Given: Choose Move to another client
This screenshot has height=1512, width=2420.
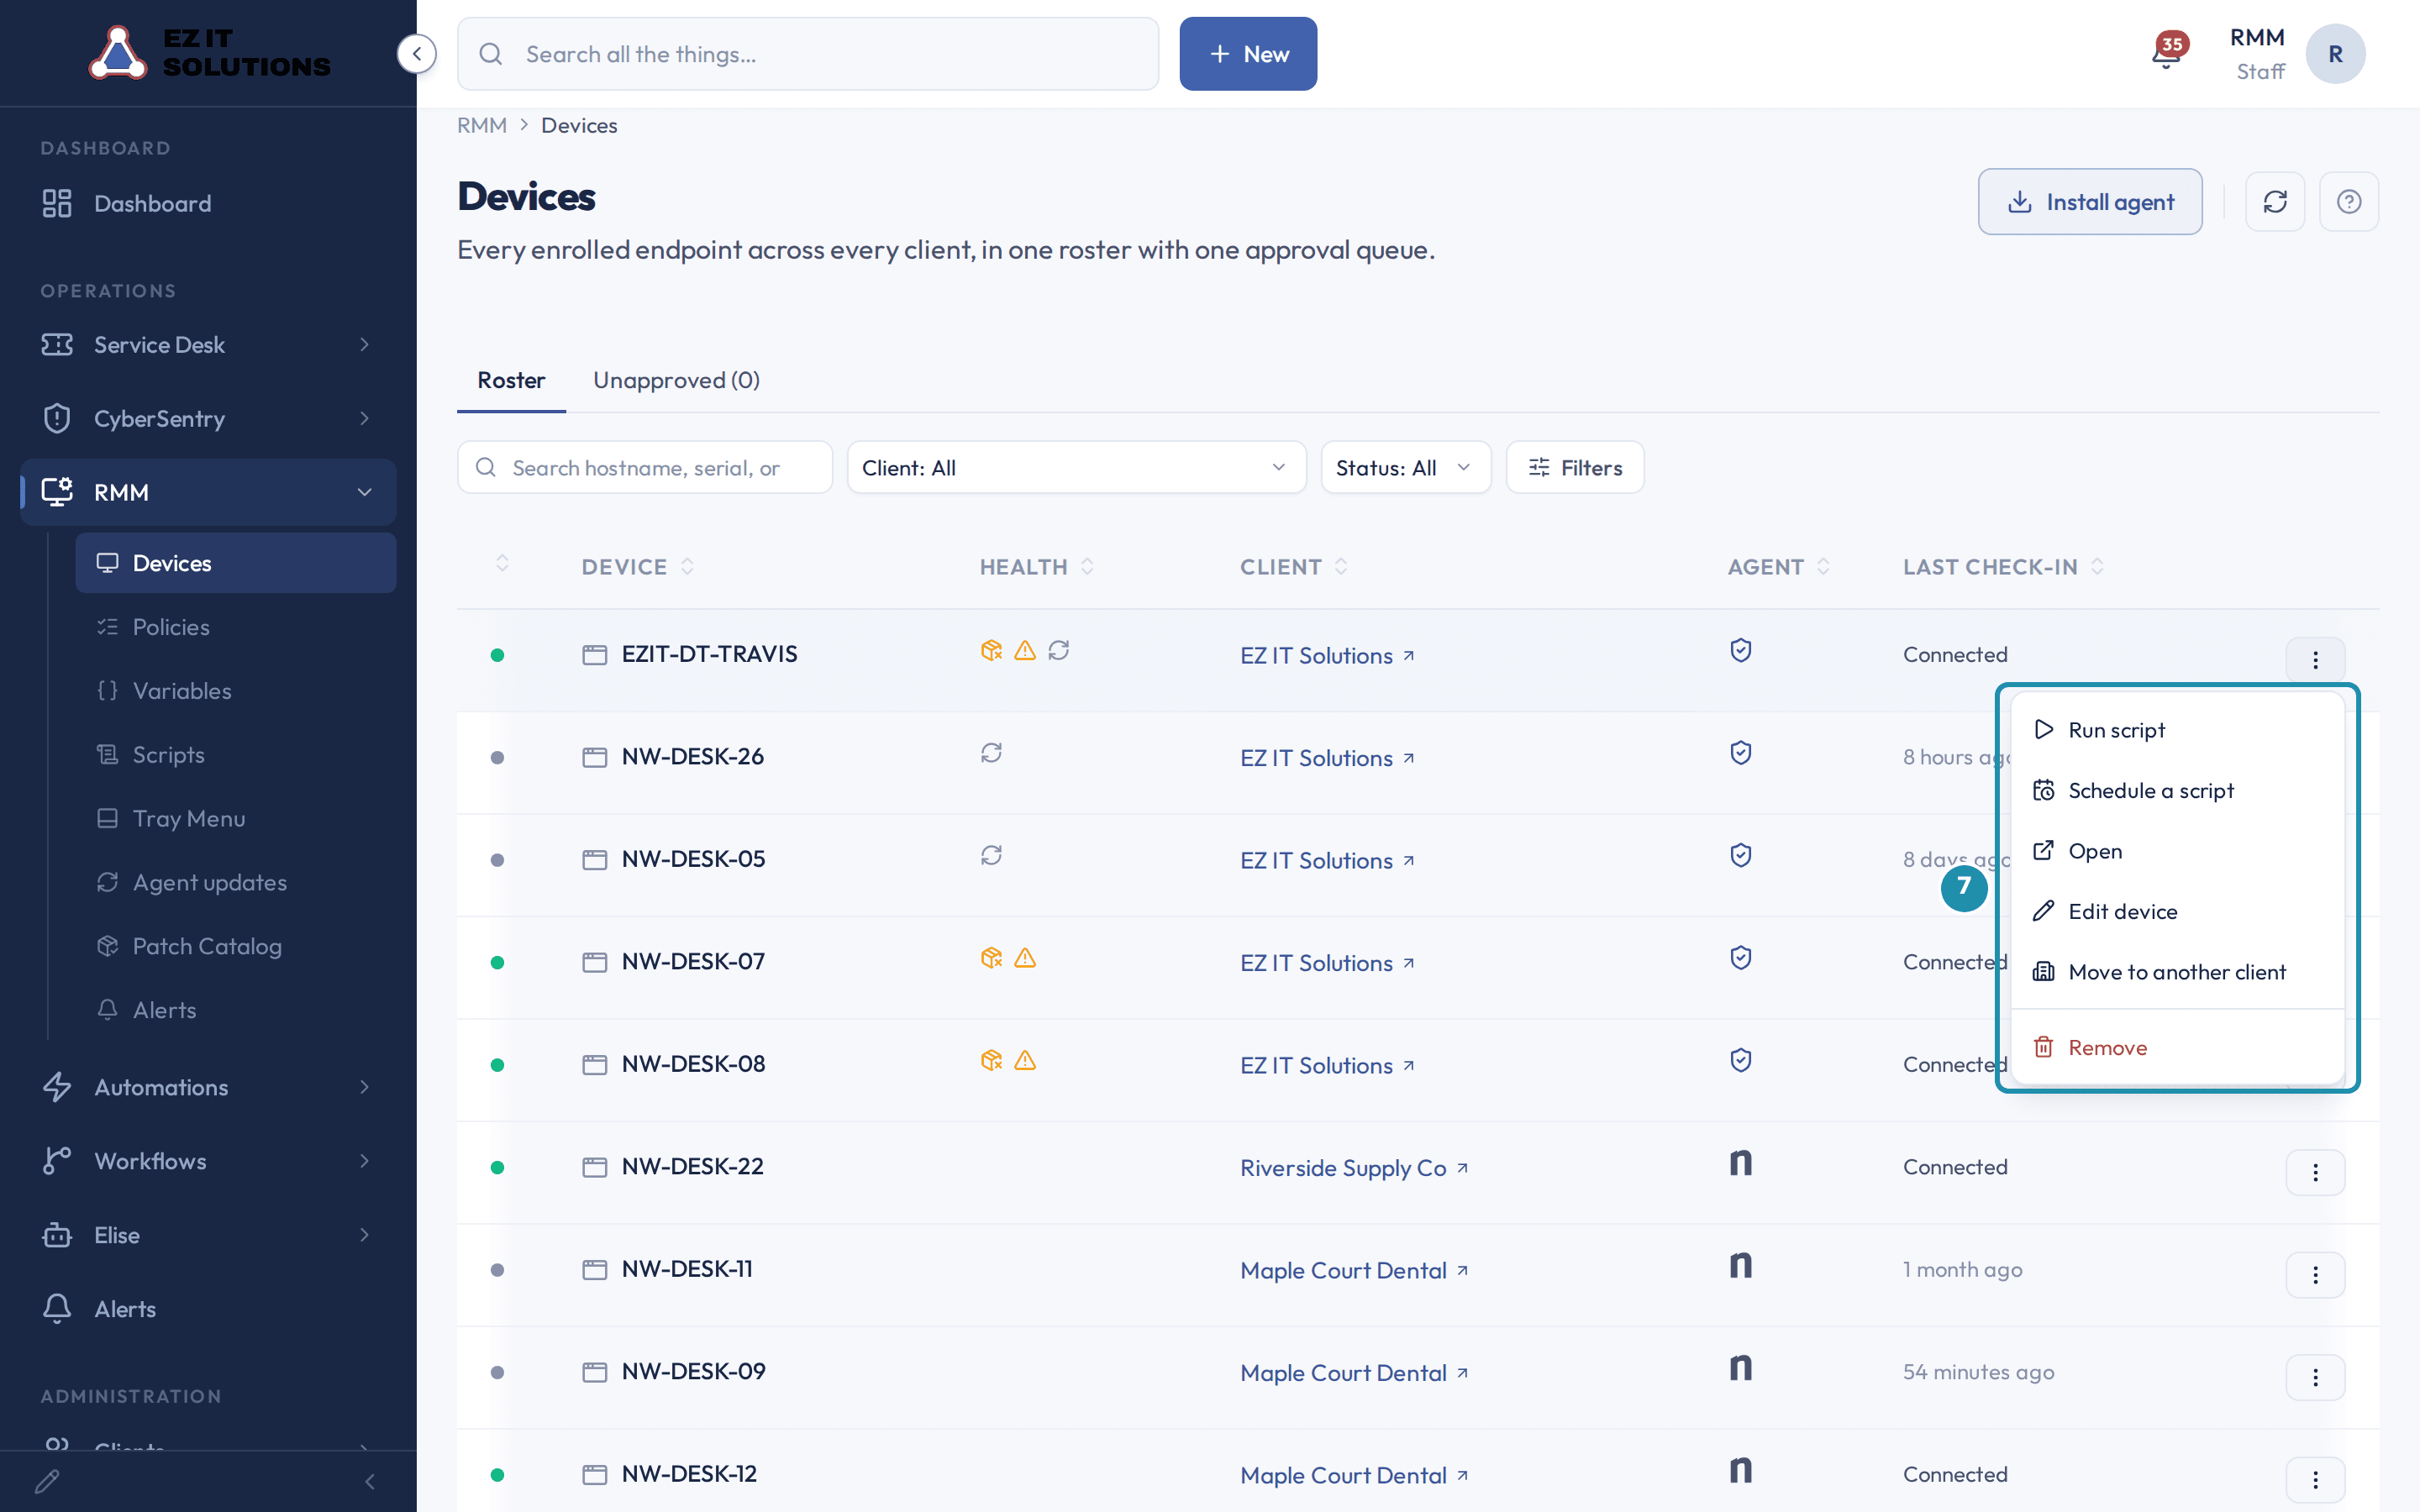Looking at the screenshot, I should (2177, 972).
